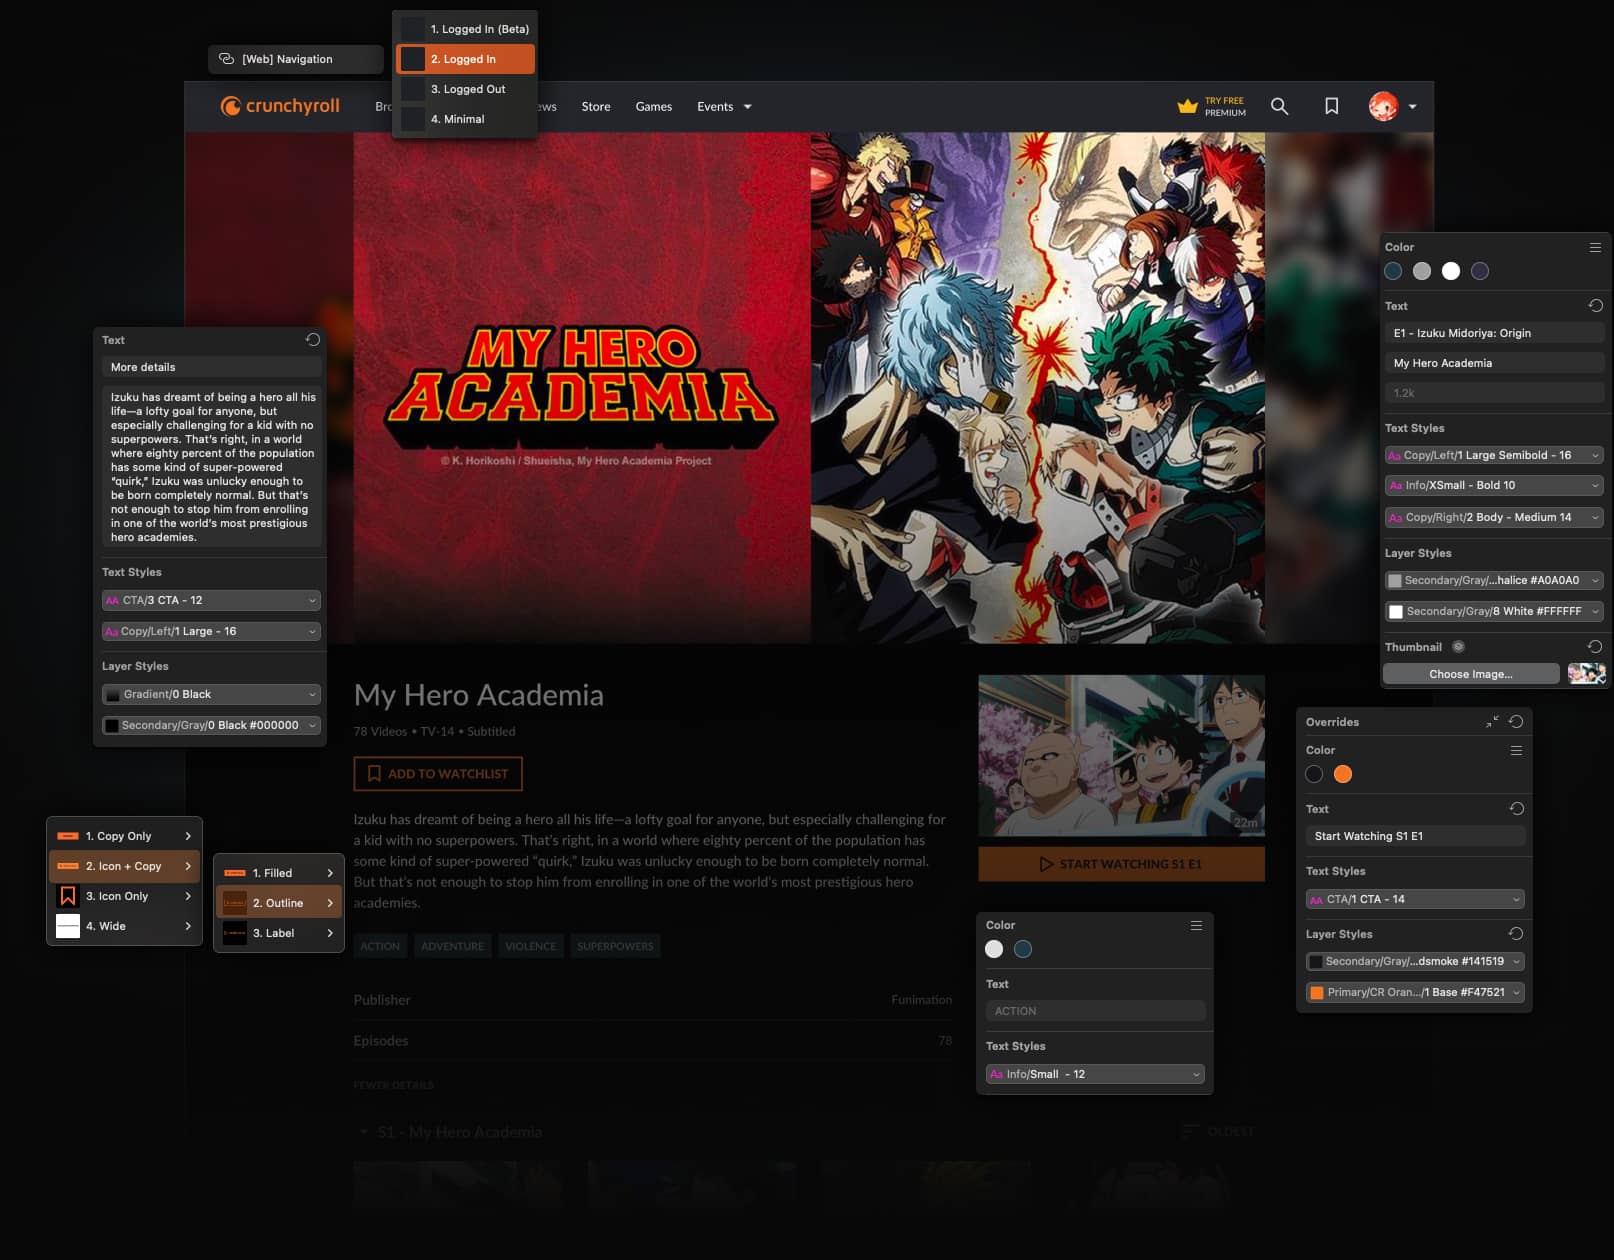
Task: Select 1. Logged In (Beta) option
Action: click(466, 29)
